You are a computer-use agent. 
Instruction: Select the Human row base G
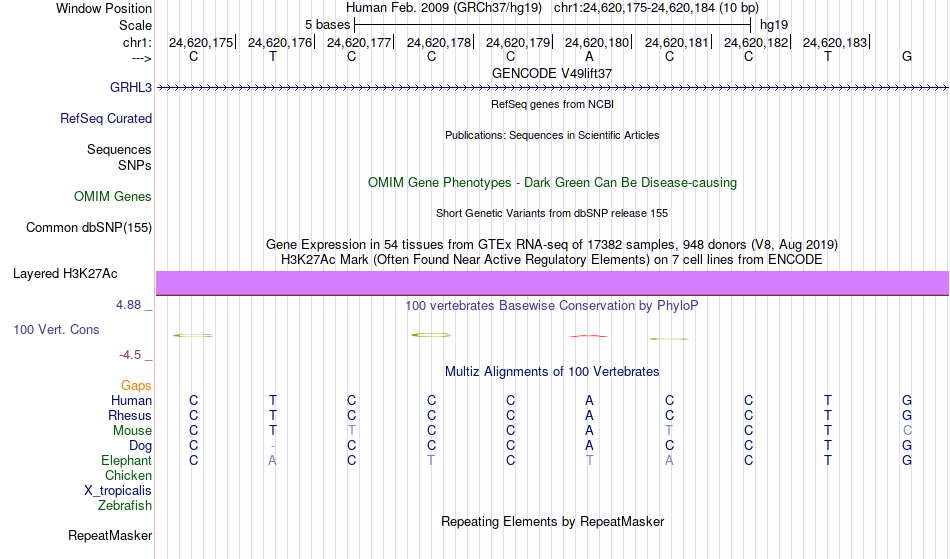point(906,400)
